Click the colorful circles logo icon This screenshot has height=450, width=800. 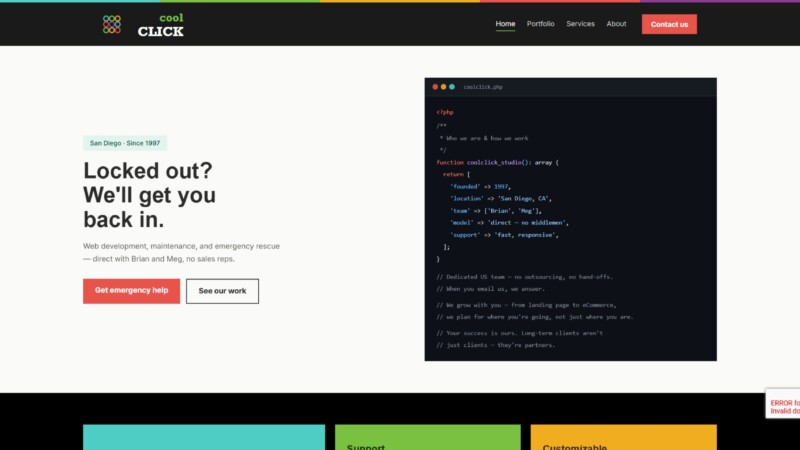click(x=112, y=24)
